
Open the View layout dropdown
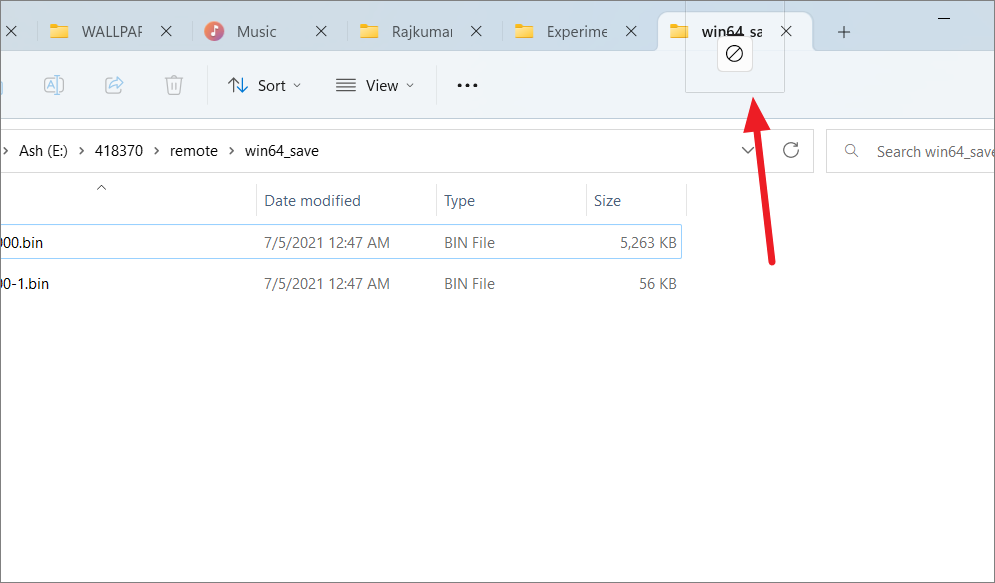[374, 86]
